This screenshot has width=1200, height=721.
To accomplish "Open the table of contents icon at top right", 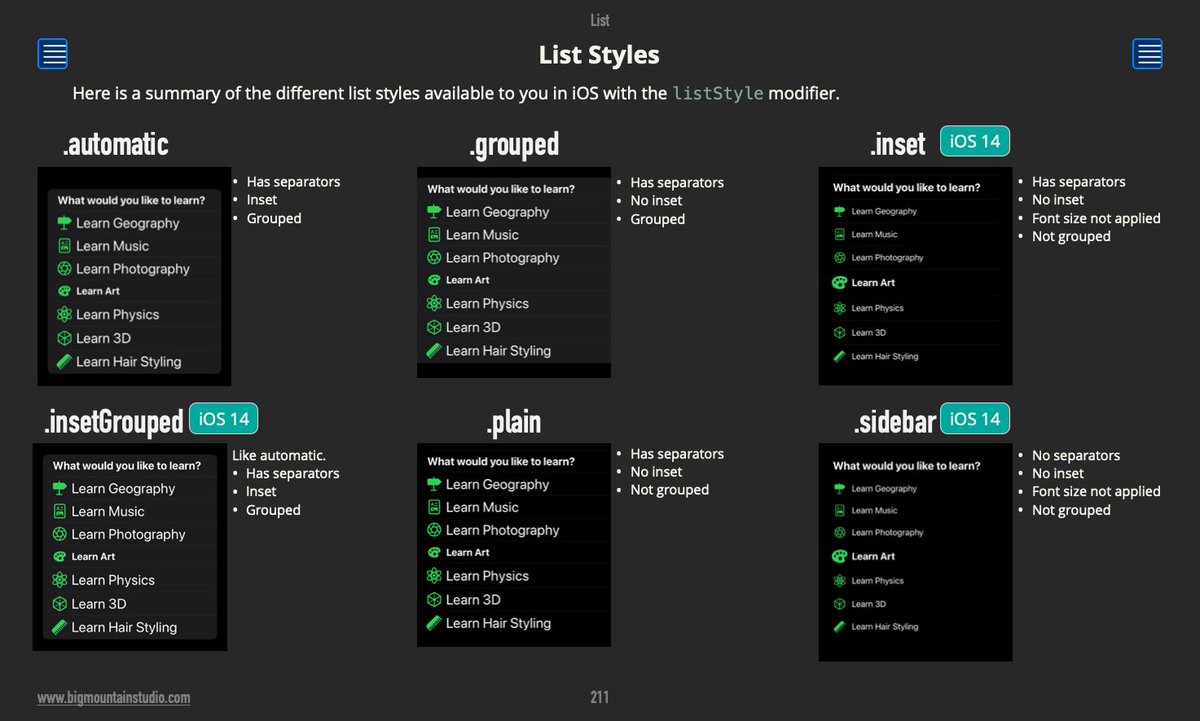I will [1148, 54].
